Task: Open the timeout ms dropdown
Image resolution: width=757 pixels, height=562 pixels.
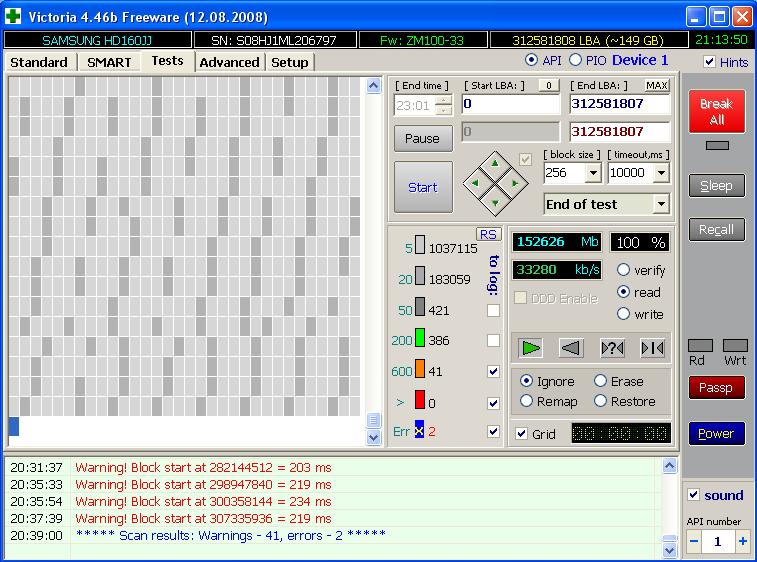Action: [x=660, y=173]
